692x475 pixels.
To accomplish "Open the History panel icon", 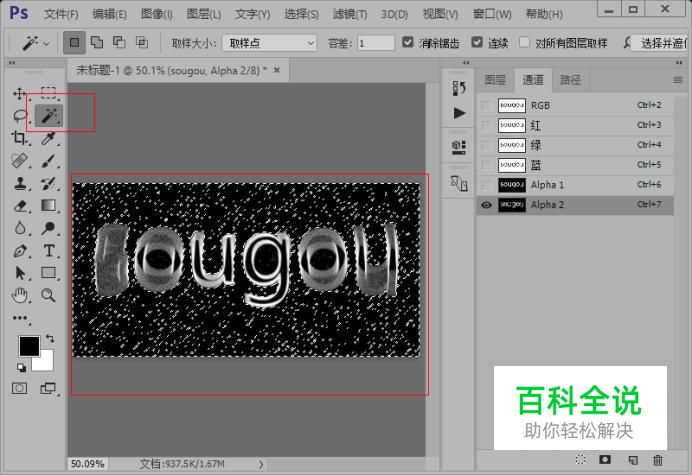I will click(x=459, y=88).
